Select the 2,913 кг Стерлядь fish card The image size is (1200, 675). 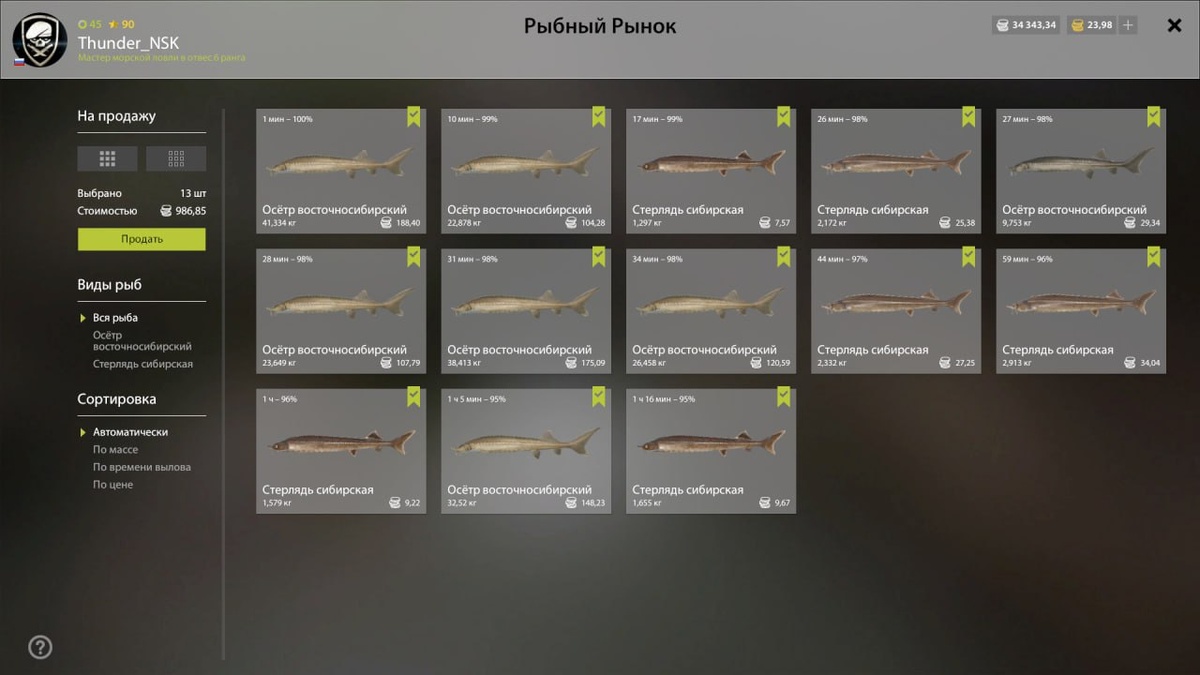[1081, 311]
